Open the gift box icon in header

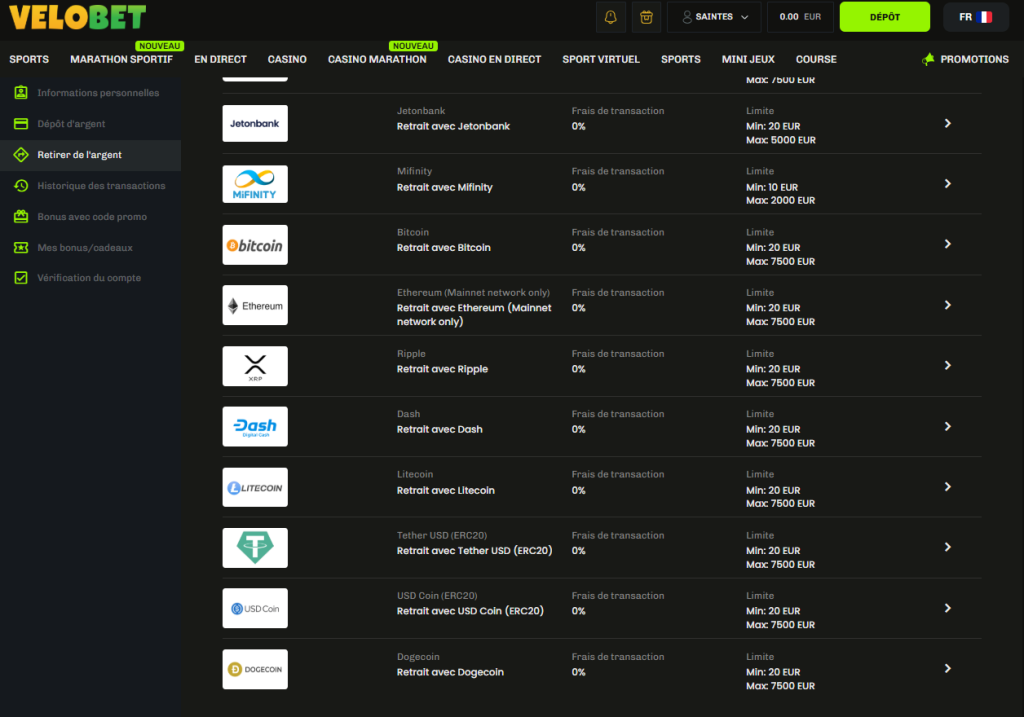[646, 17]
